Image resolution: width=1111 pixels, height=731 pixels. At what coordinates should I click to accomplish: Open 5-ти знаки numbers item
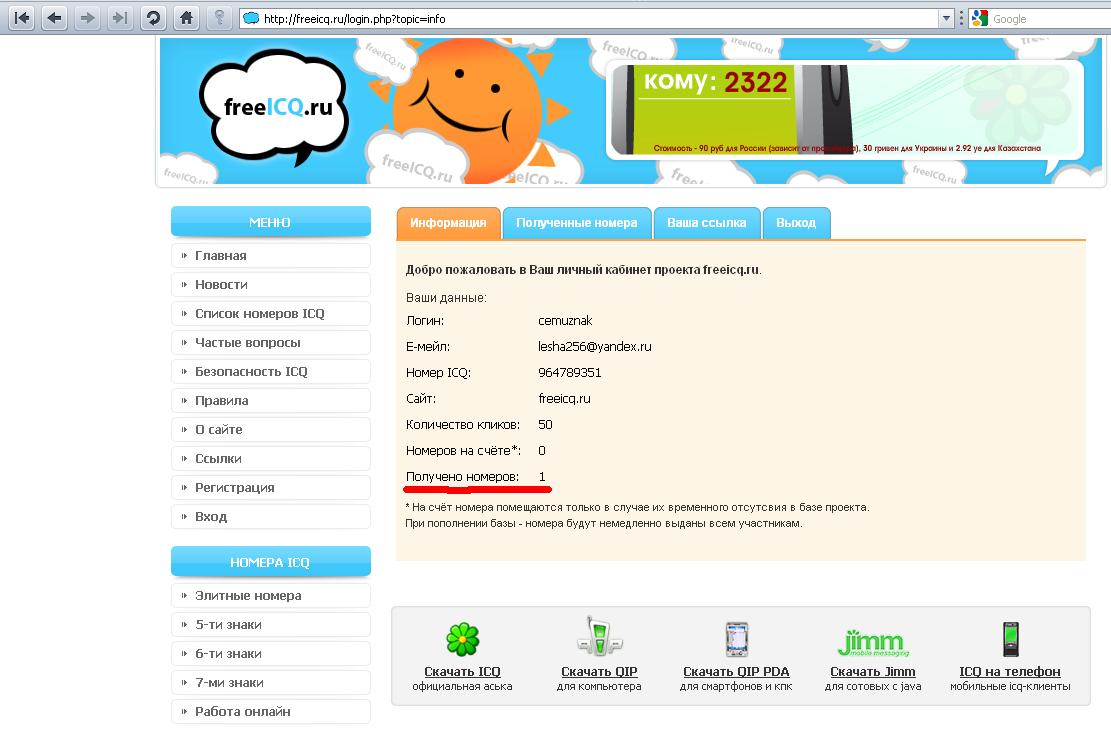[271, 625]
